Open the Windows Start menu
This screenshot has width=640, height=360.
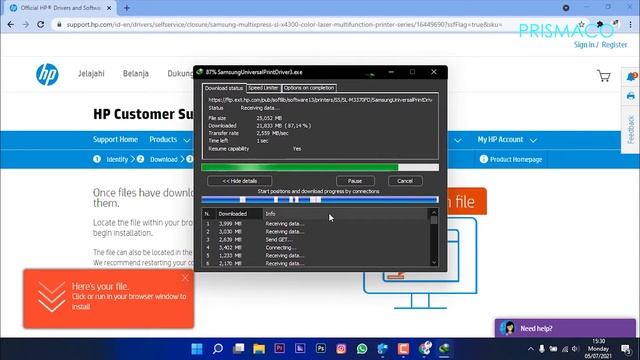click(x=197, y=349)
